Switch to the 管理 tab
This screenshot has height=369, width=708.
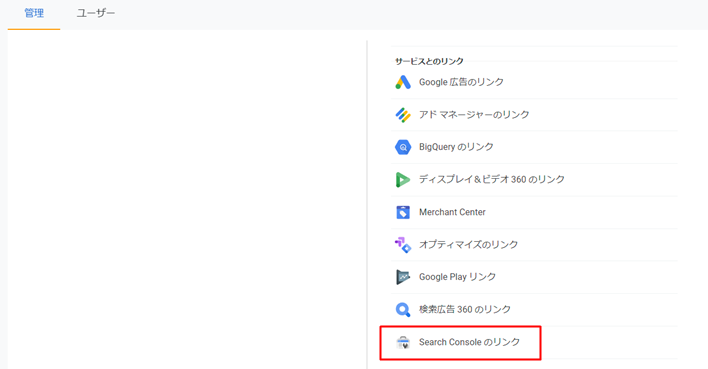point(34,14)
